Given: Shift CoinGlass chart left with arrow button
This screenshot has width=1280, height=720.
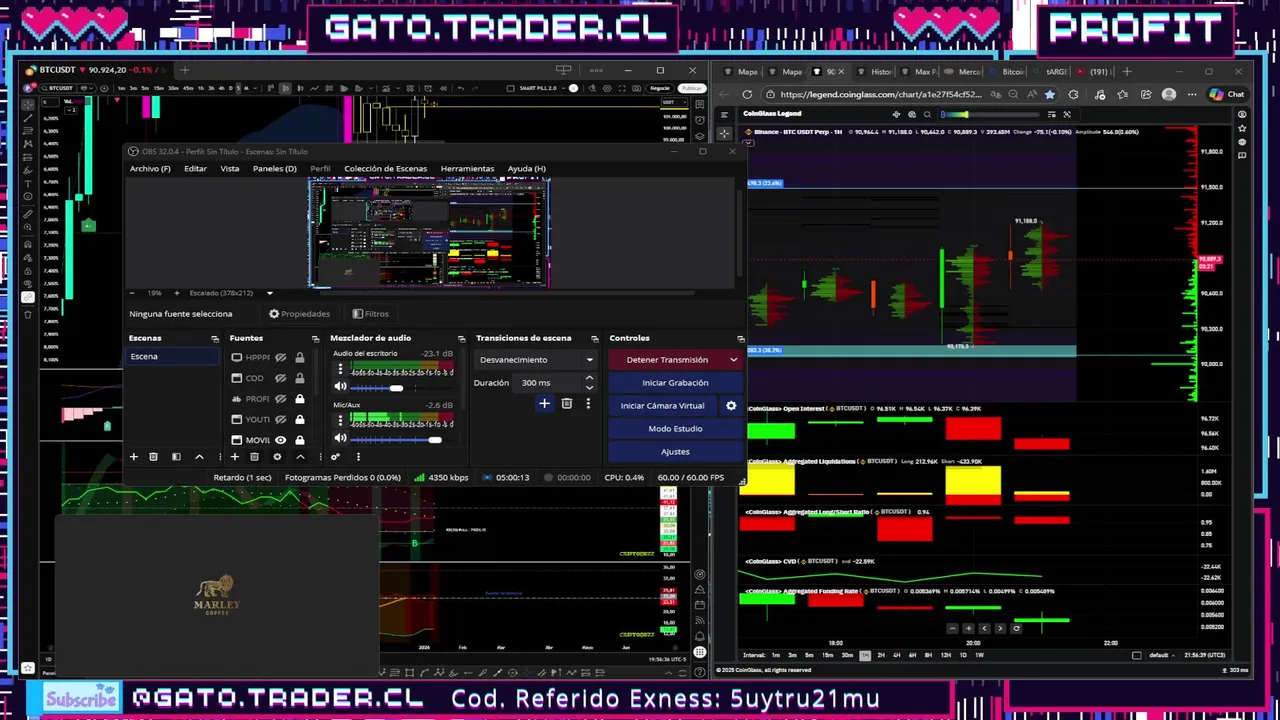Looking at the screenshot, I should (x=984, y=628).
